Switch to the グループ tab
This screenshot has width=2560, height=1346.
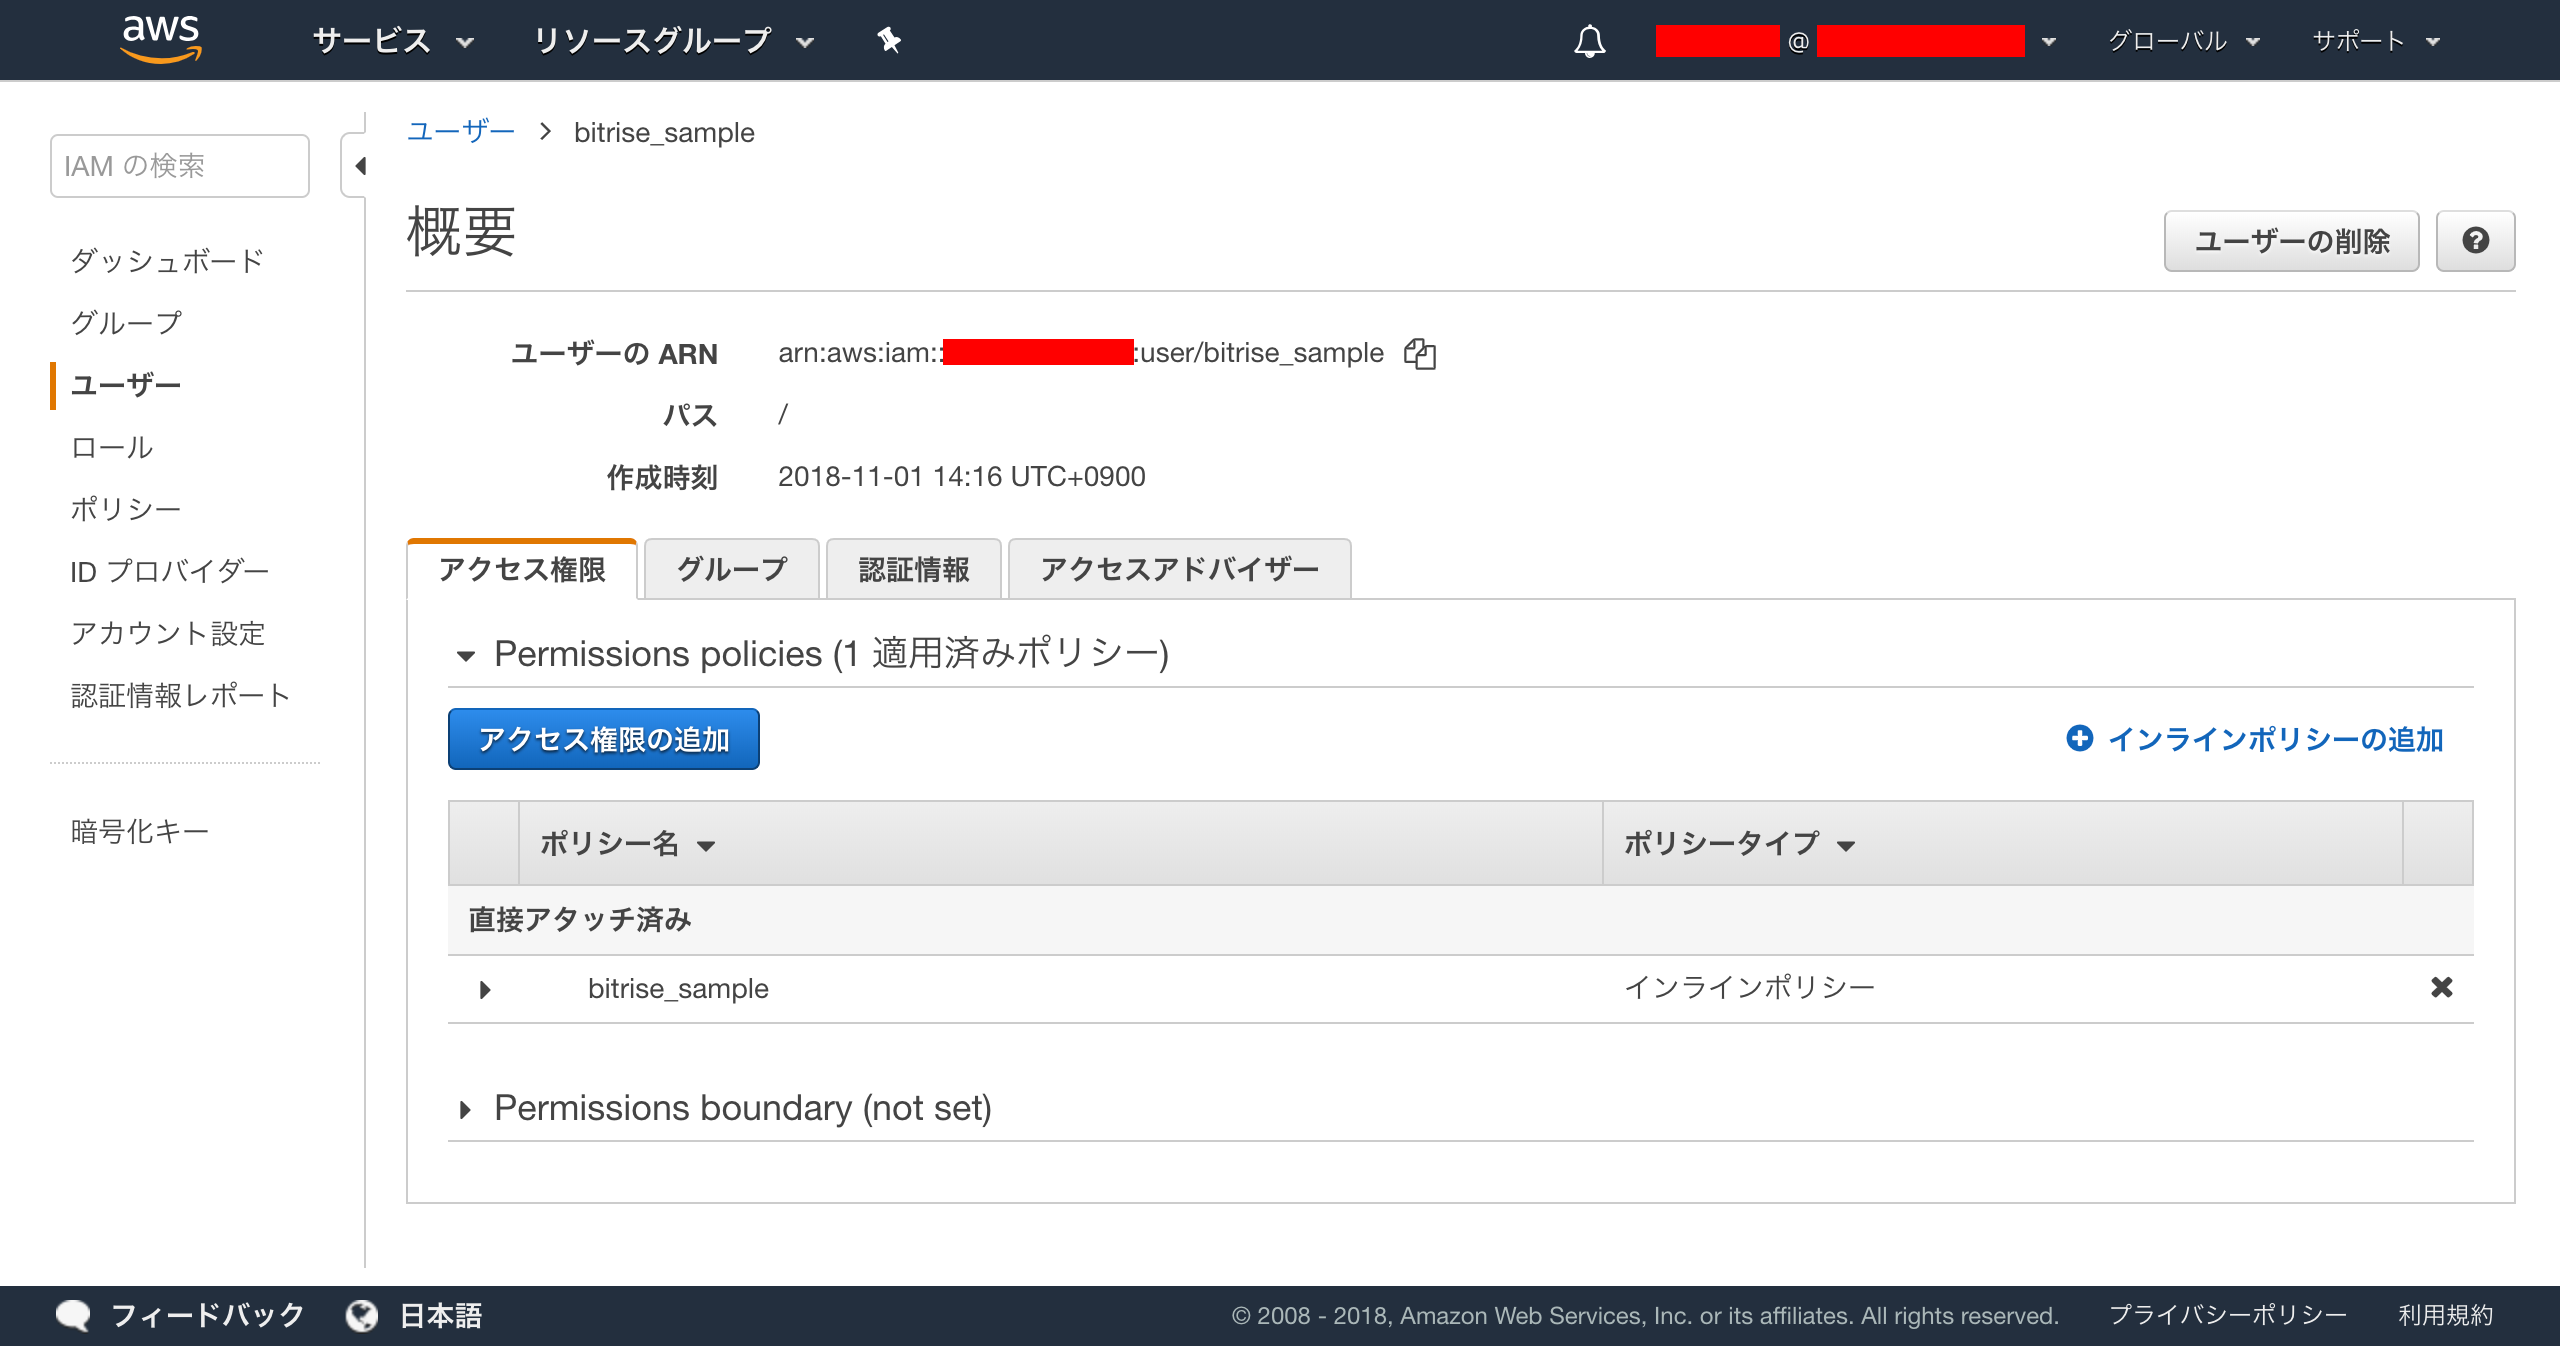pos(732,569)
